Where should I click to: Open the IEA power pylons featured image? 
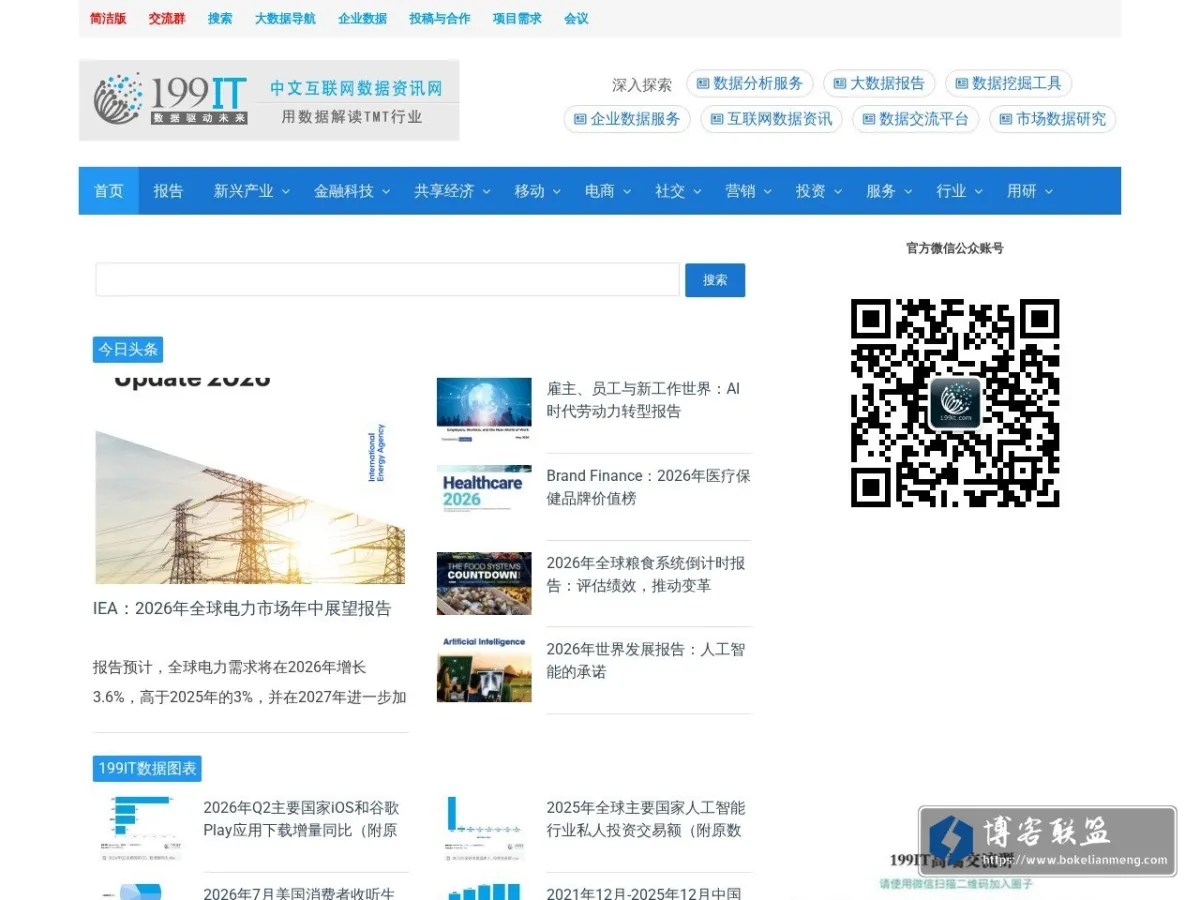pyautogui.click(x=250, y=480)
